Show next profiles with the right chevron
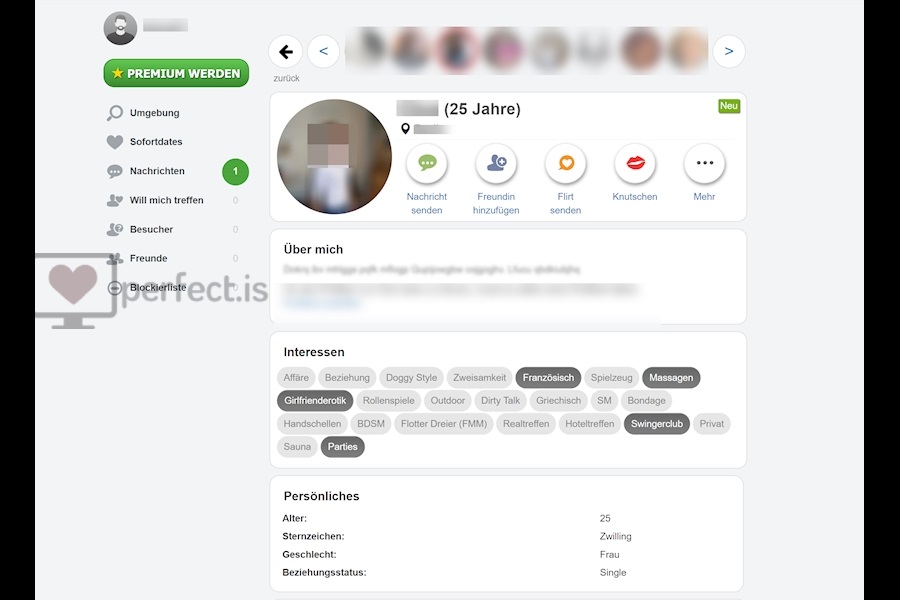This screenshot has height=600, width=900. 728,52
